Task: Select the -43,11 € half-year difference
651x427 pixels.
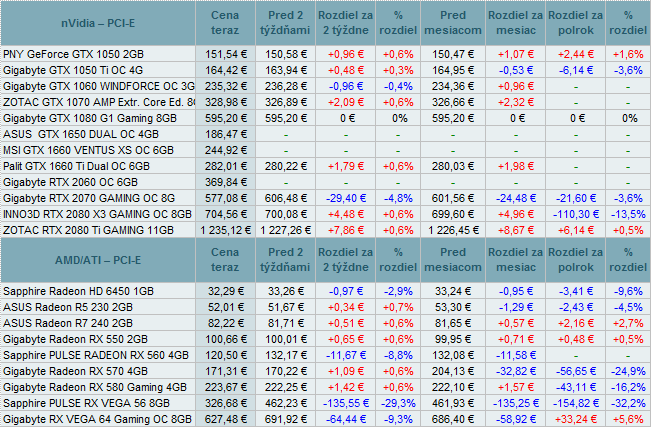Action: [576, 387]
